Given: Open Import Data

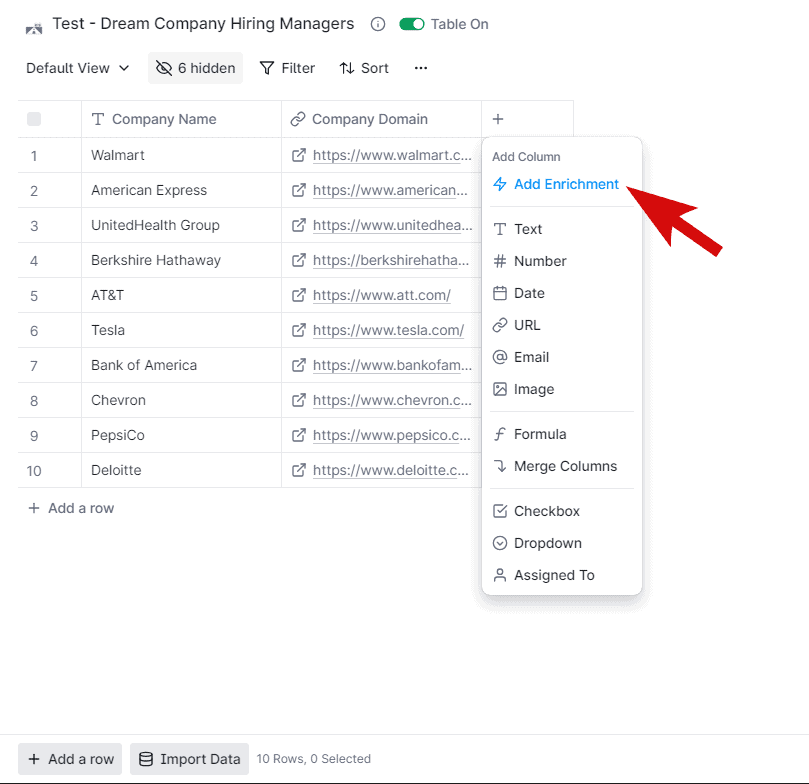Looking at the screenshot, I should [x=189, y=759].
